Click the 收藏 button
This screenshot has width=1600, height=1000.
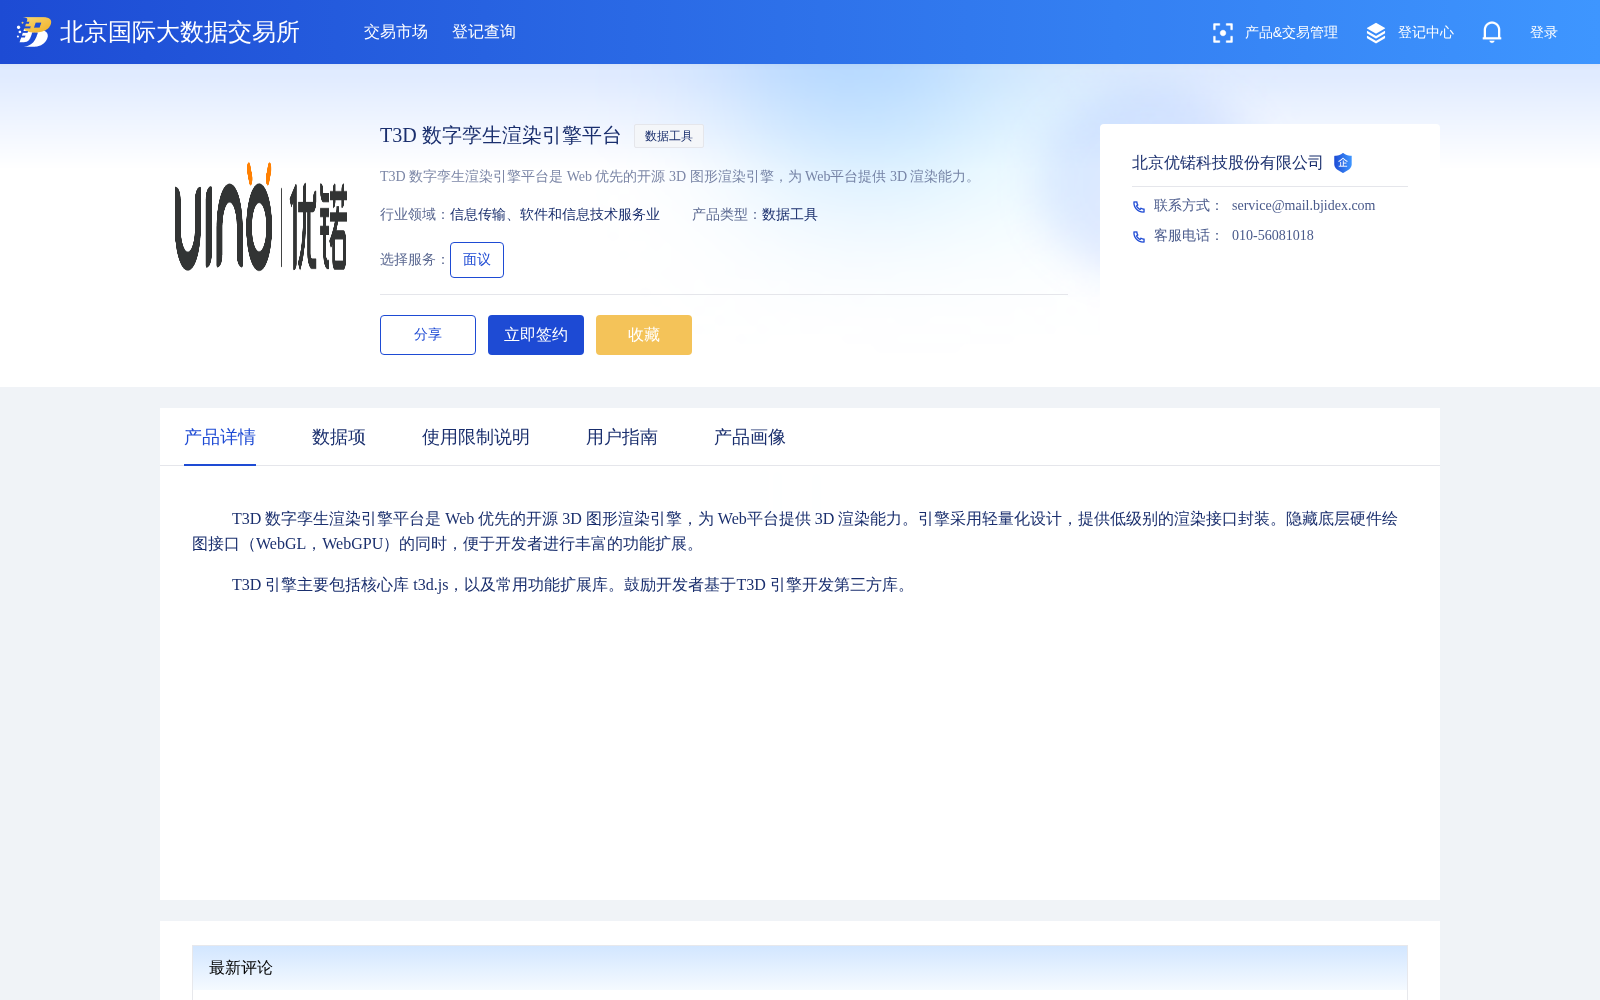[x=644, y=335]
